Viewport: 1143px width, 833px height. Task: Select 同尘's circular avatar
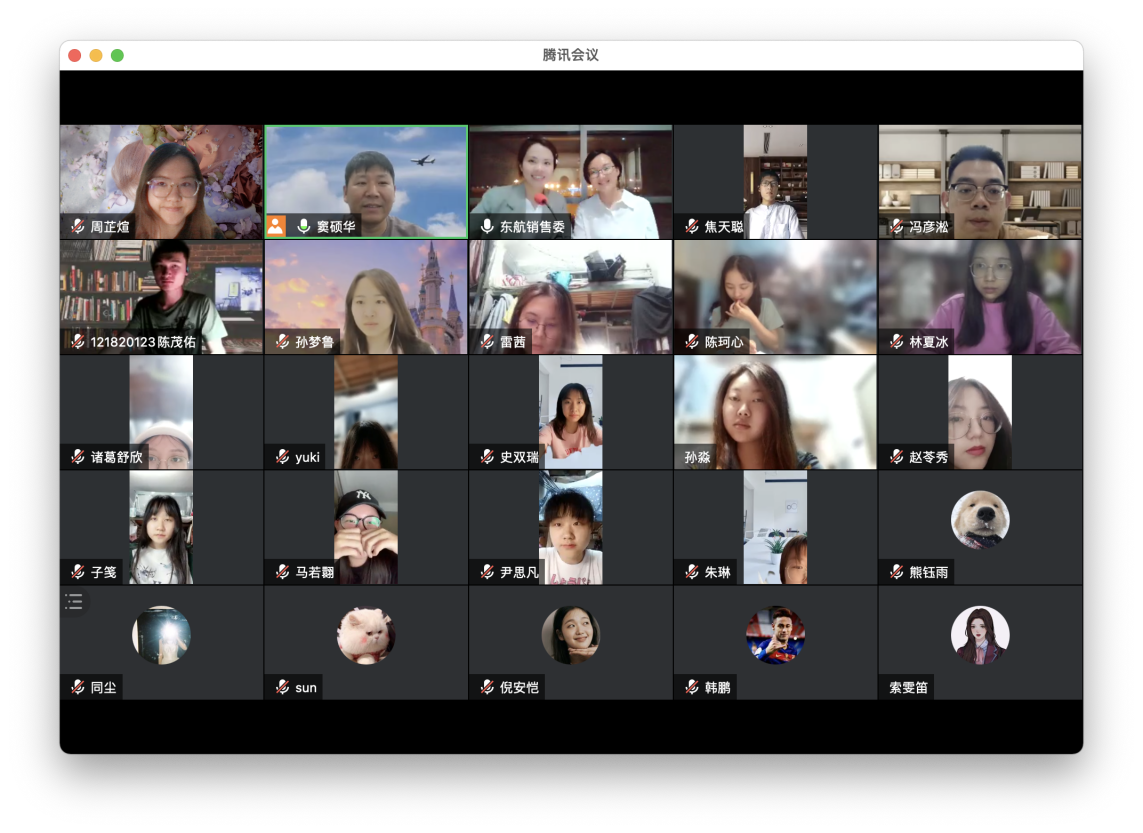coord(161,635)
